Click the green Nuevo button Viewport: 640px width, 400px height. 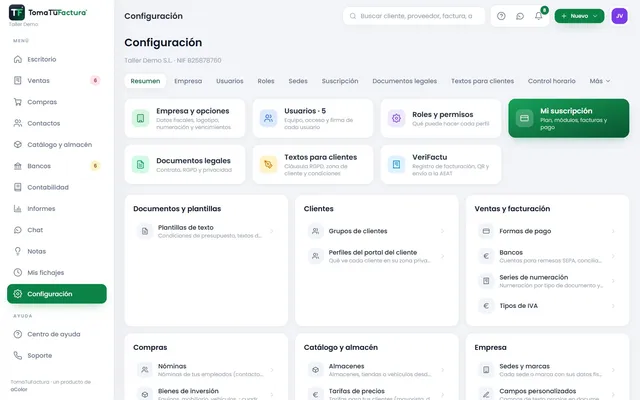(x=579, y=16)
